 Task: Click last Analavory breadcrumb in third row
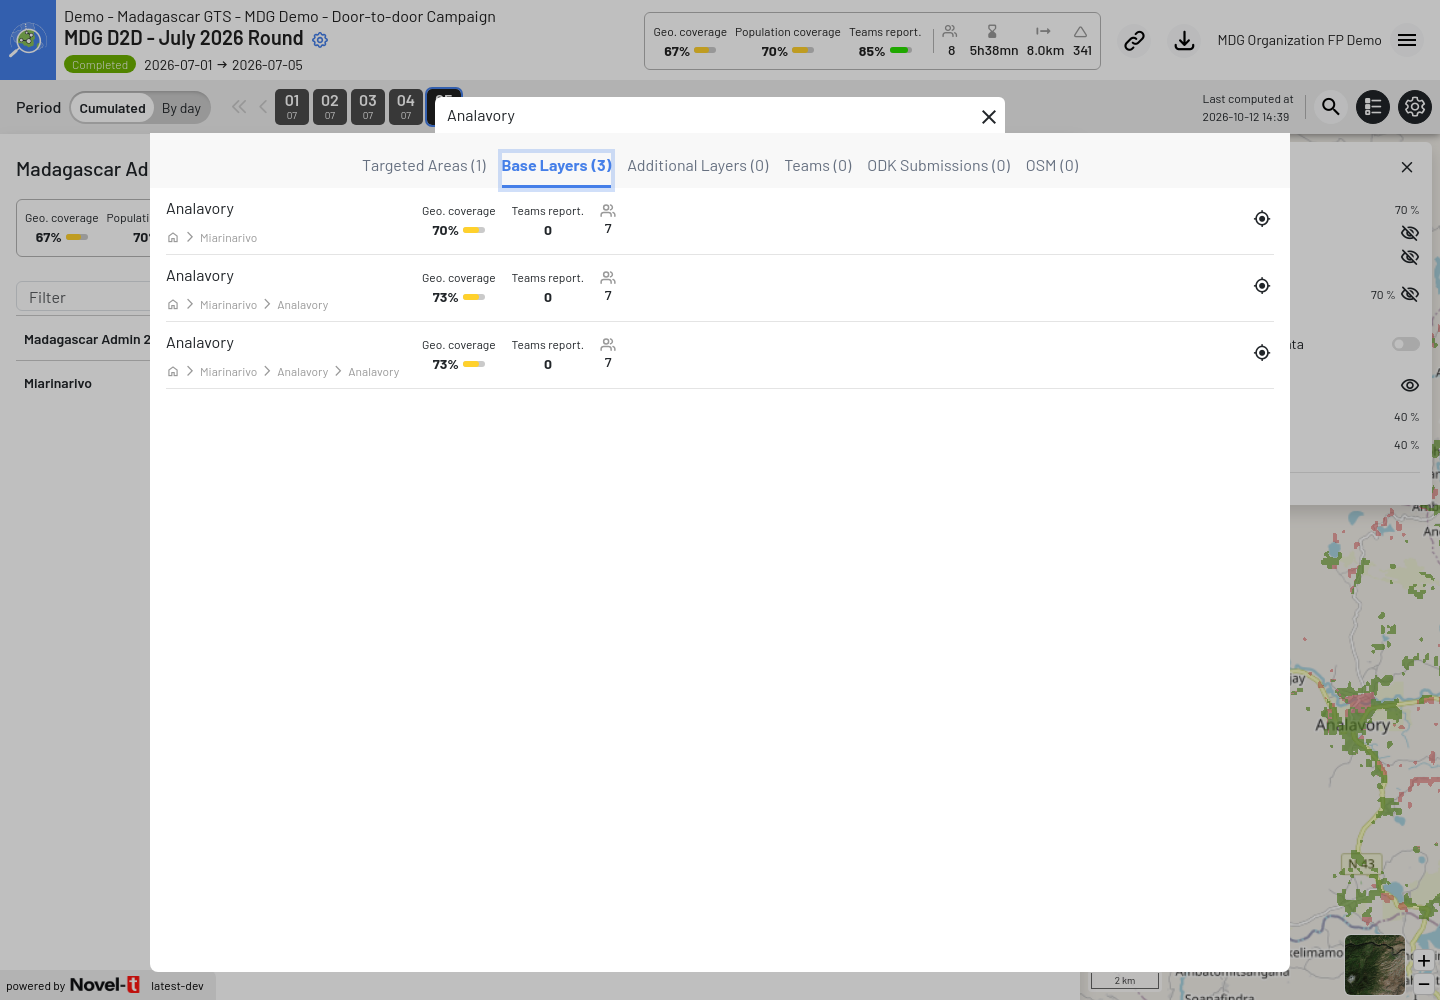pos(374,372)
